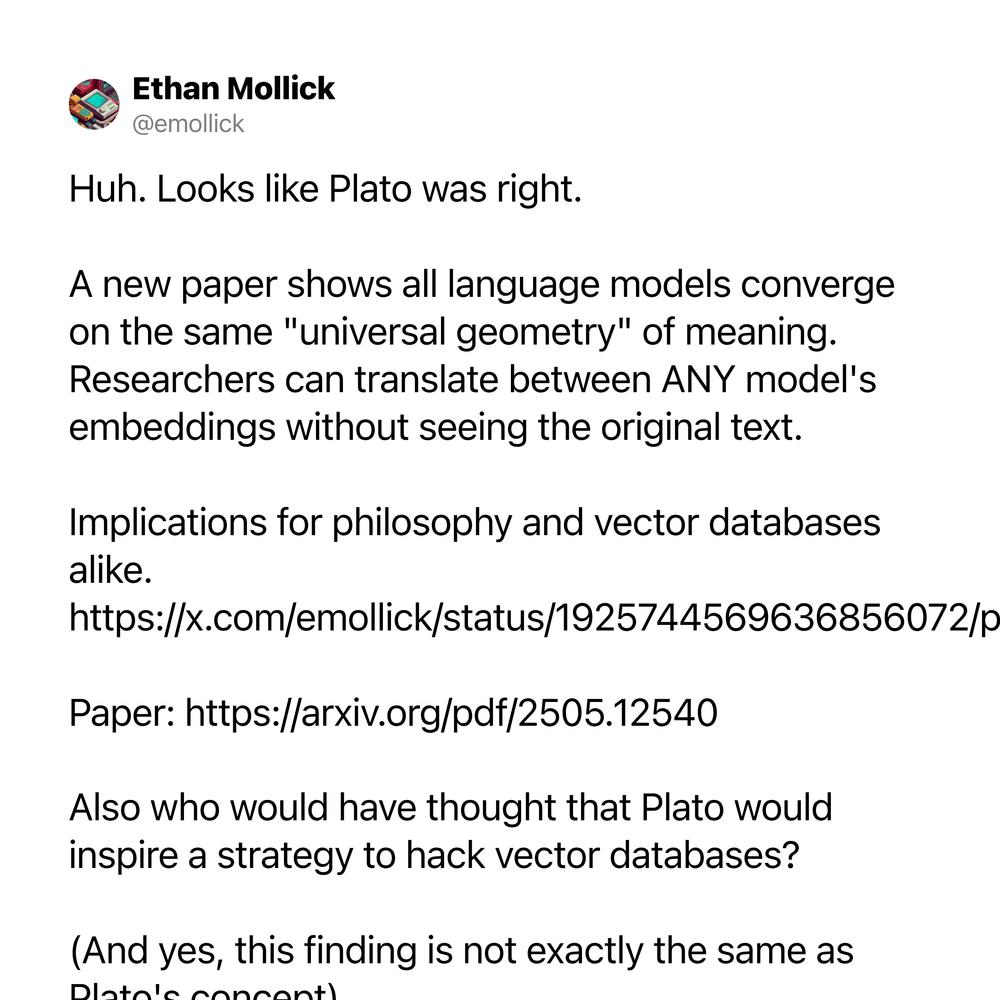This screenshot has height=1000, width=1000.
Task: Open the arxiv.org/pdf/2505.12540 paper link
Action: coord(451,712)
